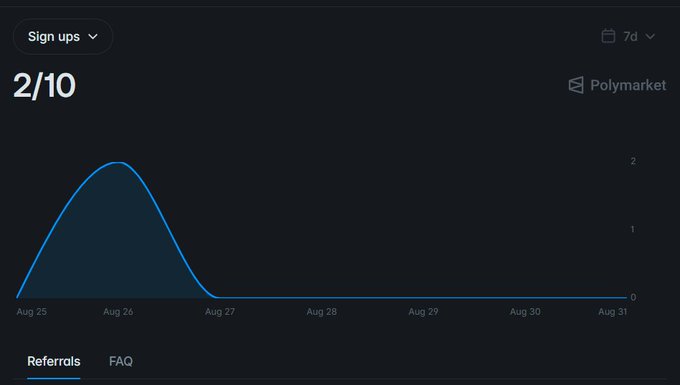Click the Aug 27 axis label
This screenshot has height=385, width=680.
point(220,312)
